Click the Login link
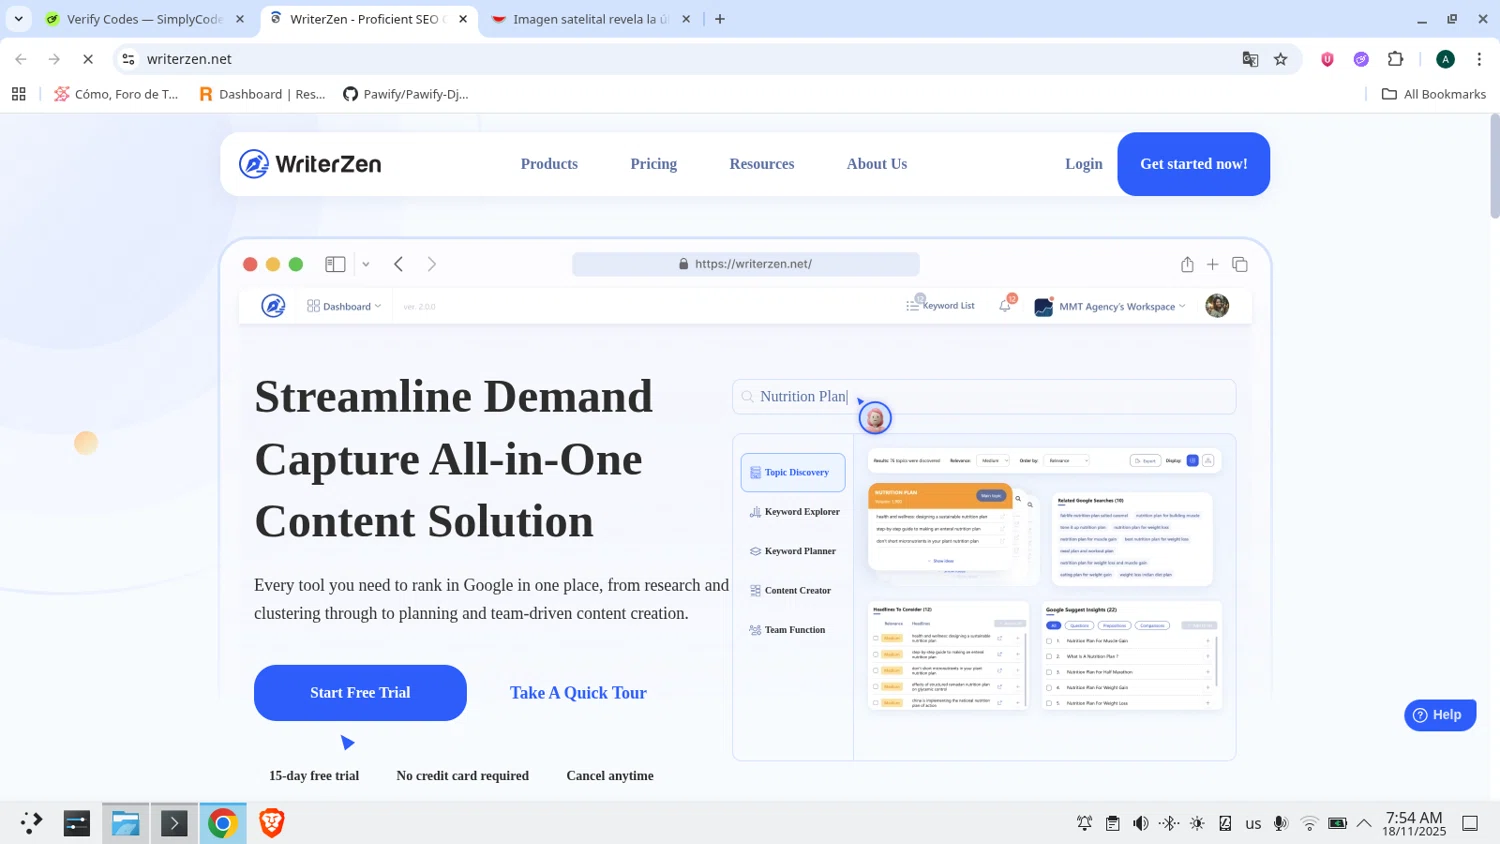Image resolution: width=1500 pixels, height=844 pixels. 1084,164
